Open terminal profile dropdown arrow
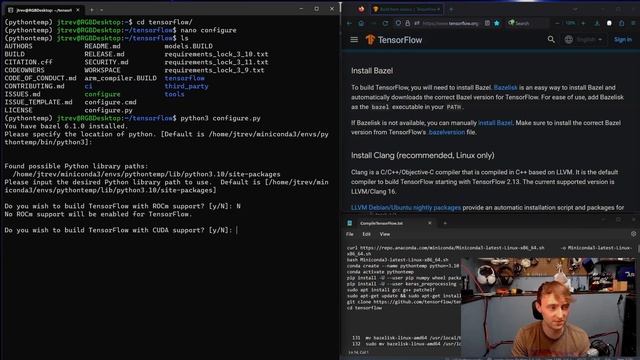Image resolution: width=640 pixels, height=360 pixels. (101, 9)
